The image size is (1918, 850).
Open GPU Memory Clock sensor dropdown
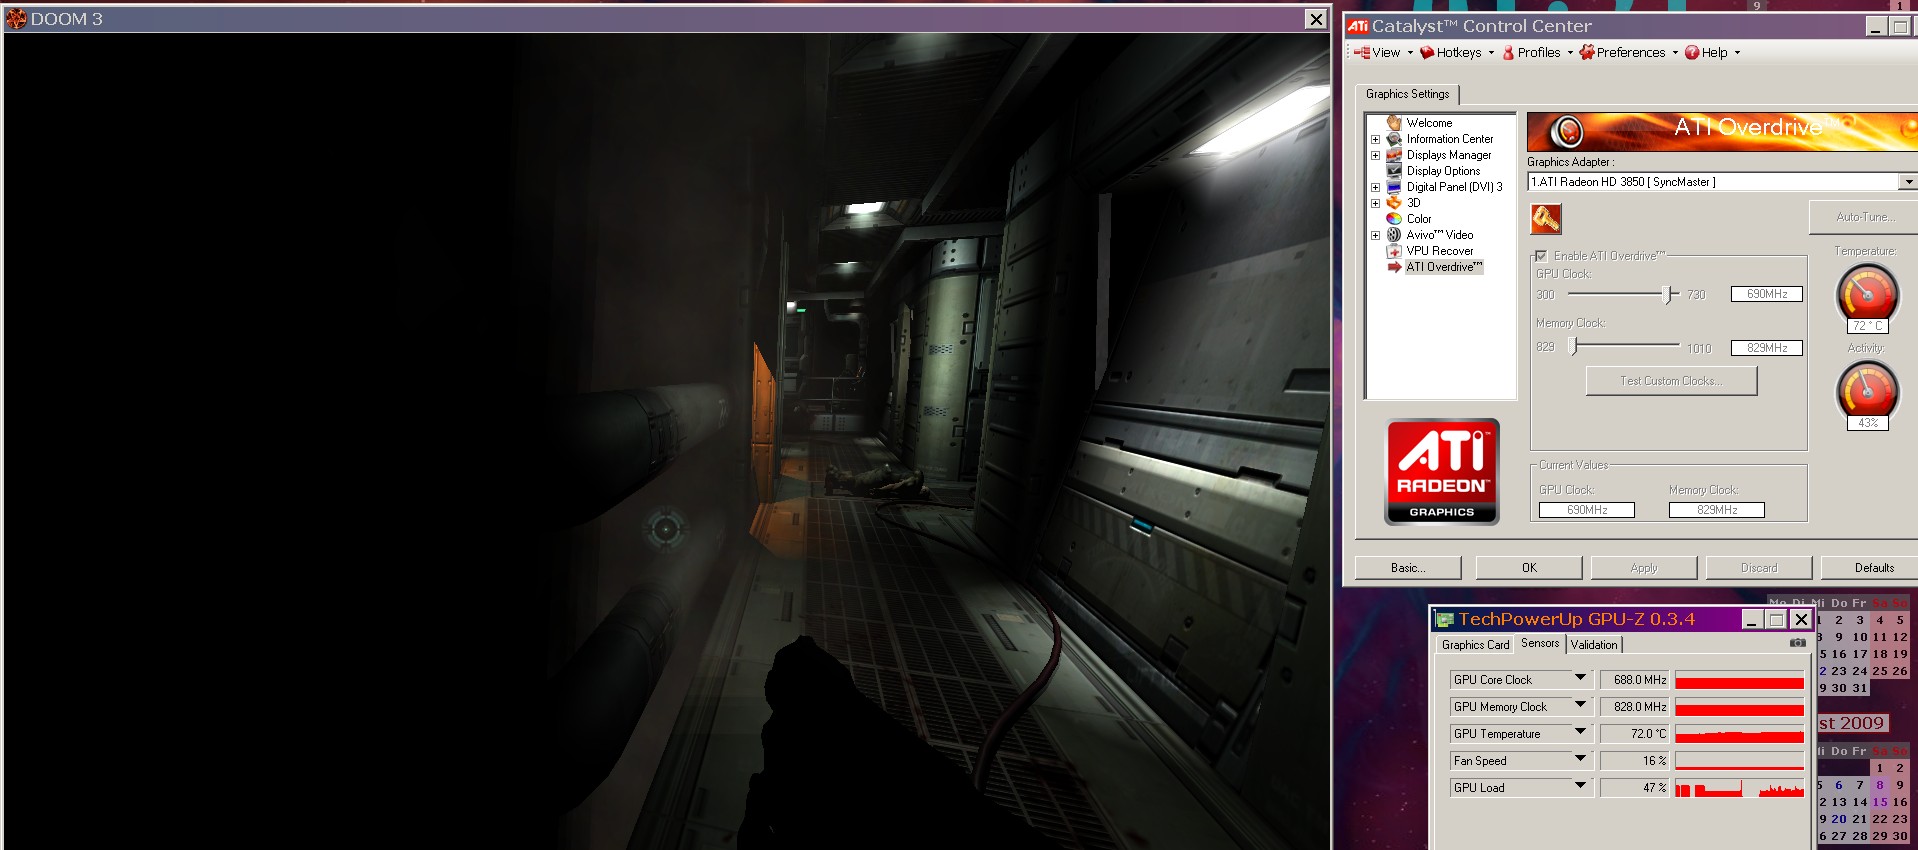click(1580, 706)
